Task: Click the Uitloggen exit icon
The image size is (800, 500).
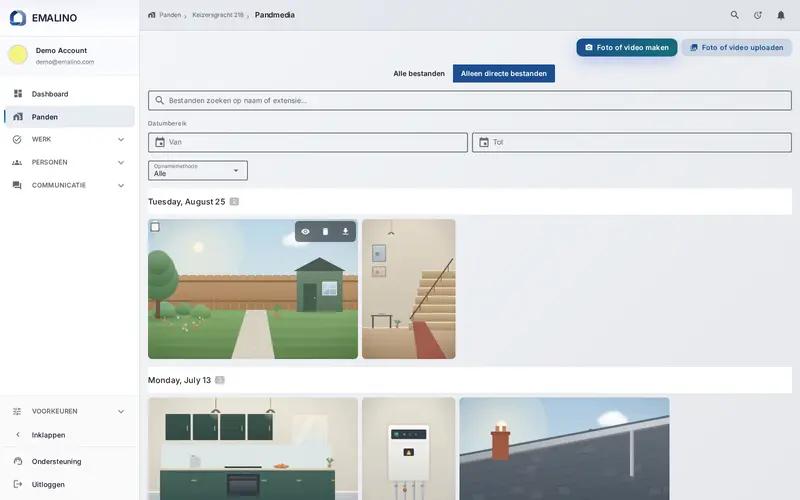Action: point(18,484)
